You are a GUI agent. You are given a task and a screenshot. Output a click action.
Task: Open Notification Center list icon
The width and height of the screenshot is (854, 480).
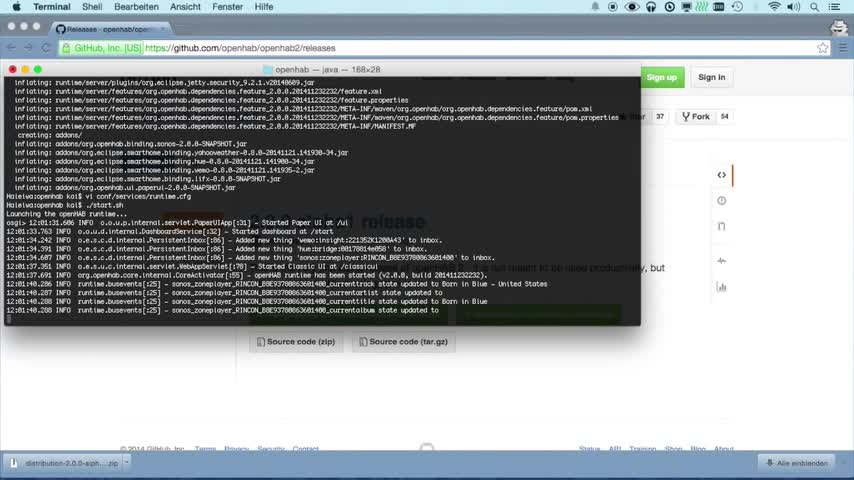pos(834,7)
